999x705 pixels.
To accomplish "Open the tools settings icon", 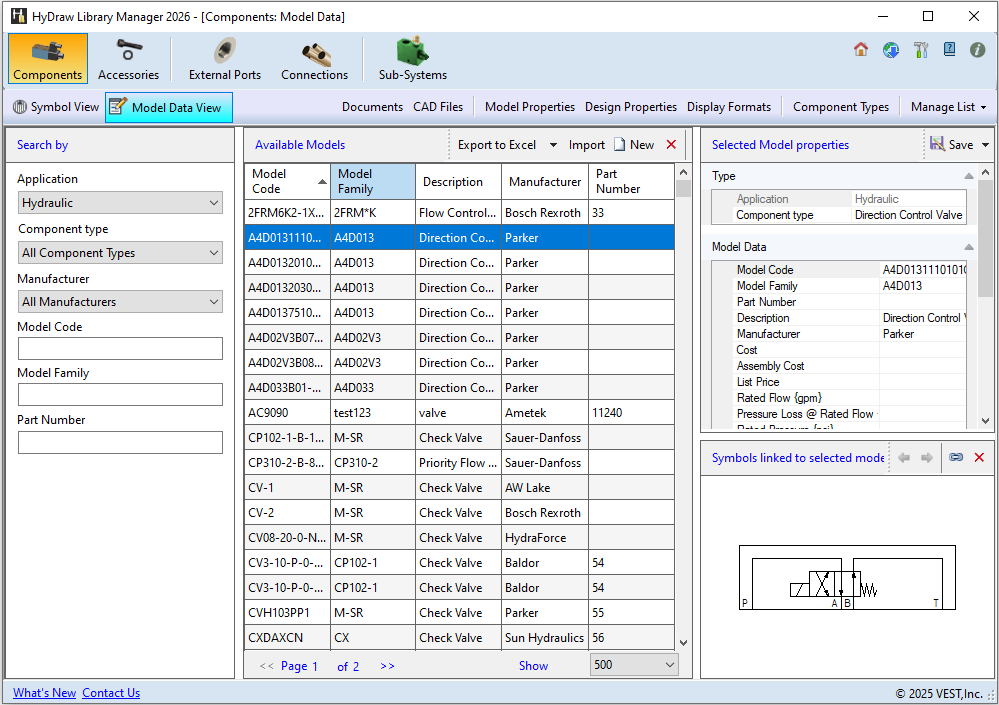I will 921,50.
